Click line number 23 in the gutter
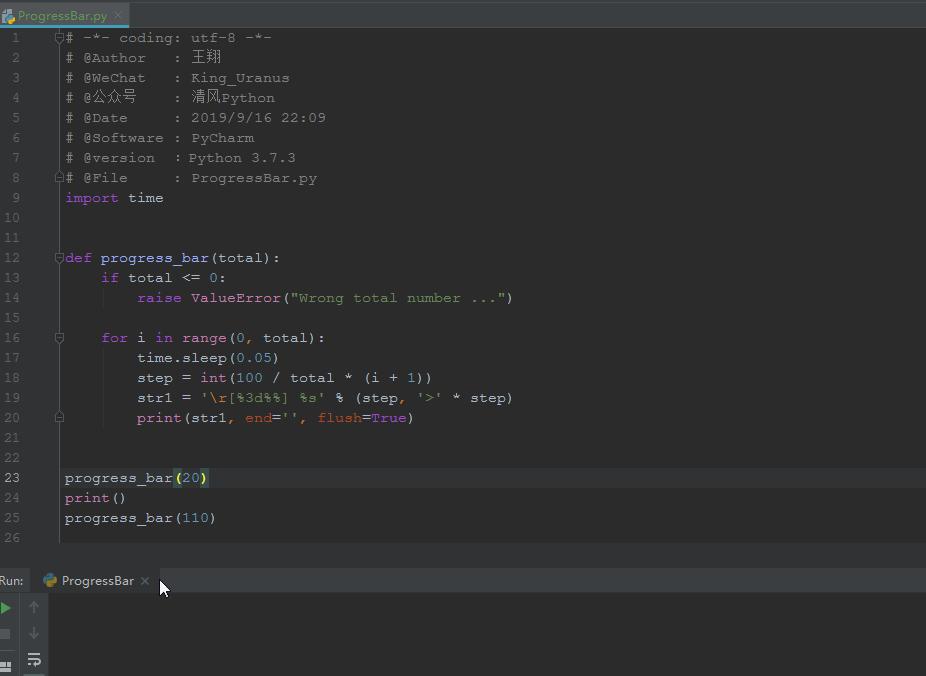The height and width of the screenshot is (676, 926). (12, 478)
